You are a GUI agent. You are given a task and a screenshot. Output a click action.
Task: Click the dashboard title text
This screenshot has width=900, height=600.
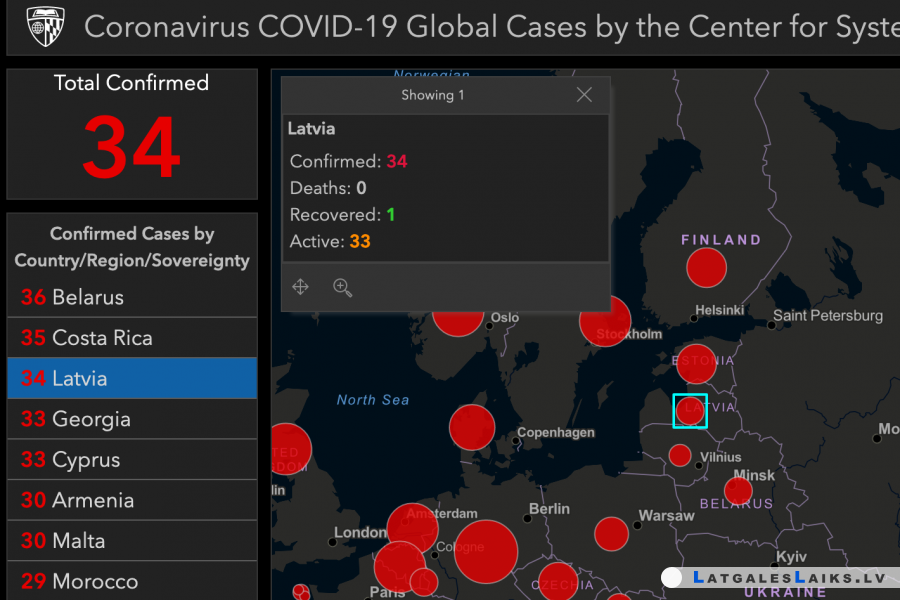pos(492,27)
